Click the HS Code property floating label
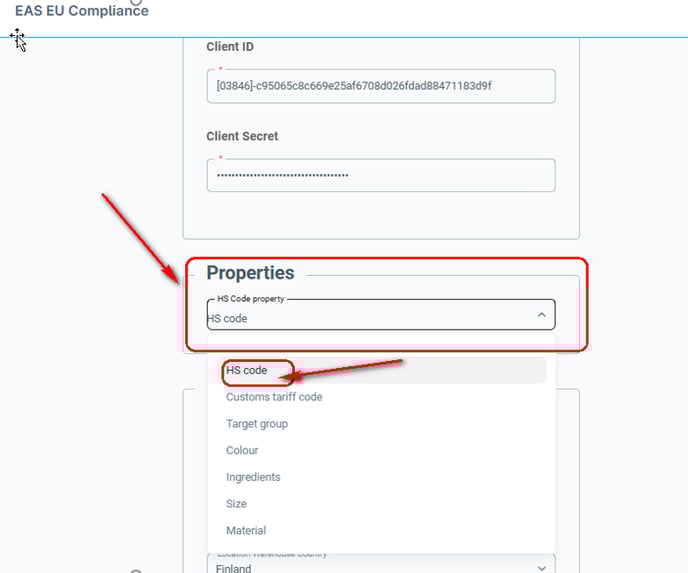Image resolution: width=688 pixels, height=573 pixels. (x=251, y=299)
